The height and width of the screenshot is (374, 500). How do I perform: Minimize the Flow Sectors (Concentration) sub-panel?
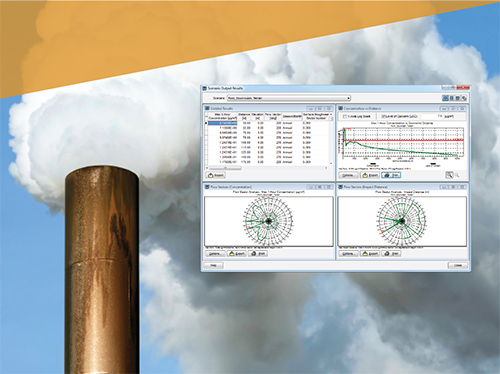pyautogui.click(x=310, y=187)
